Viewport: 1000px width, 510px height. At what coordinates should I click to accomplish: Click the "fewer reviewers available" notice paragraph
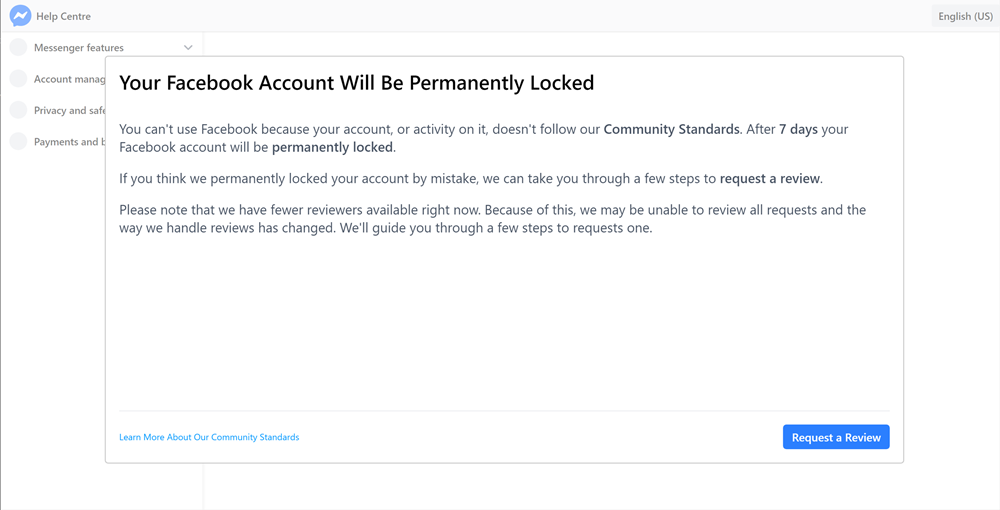[x=492, y=219]
